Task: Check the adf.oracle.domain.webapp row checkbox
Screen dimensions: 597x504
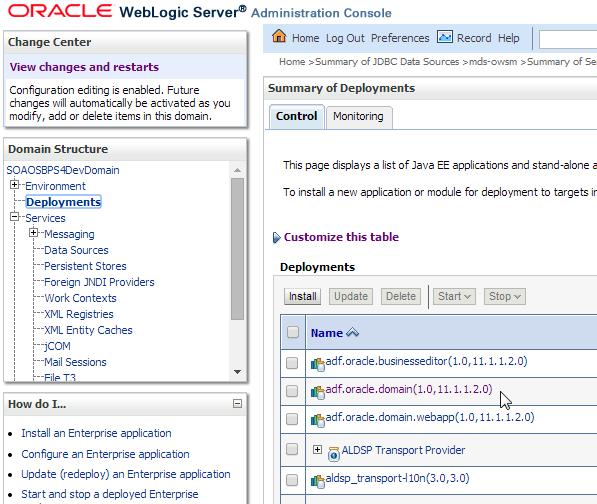Action: tap(292, 419)
